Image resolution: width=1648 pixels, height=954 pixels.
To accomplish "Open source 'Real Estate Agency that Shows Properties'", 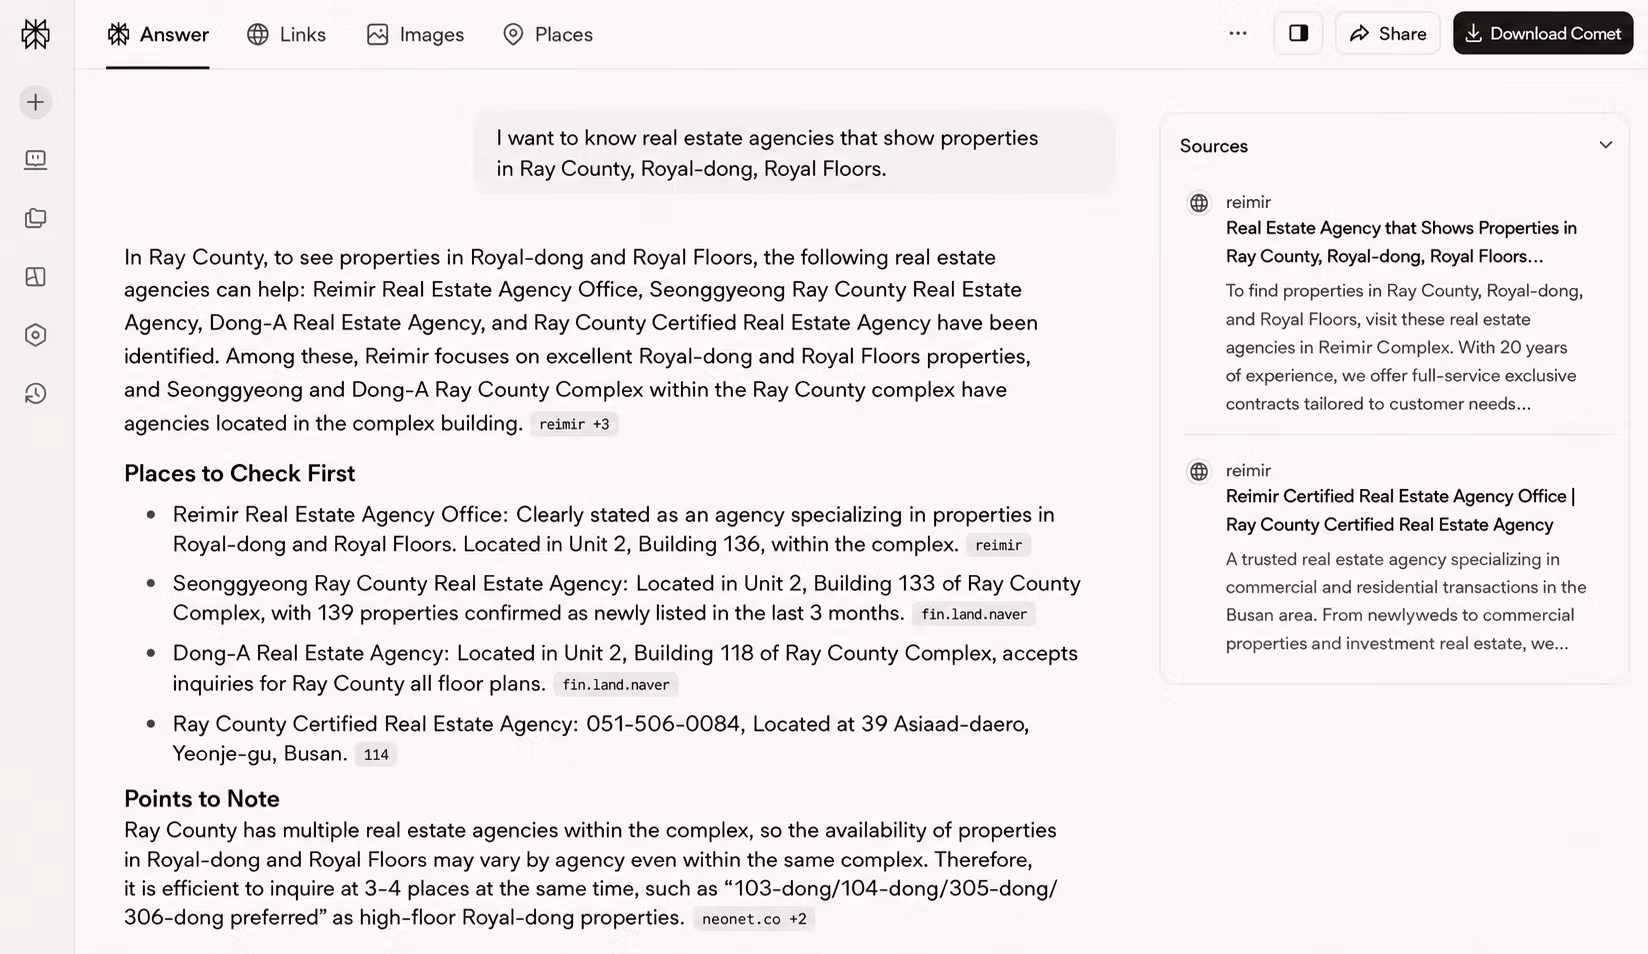I will [x=1400, y=242].
